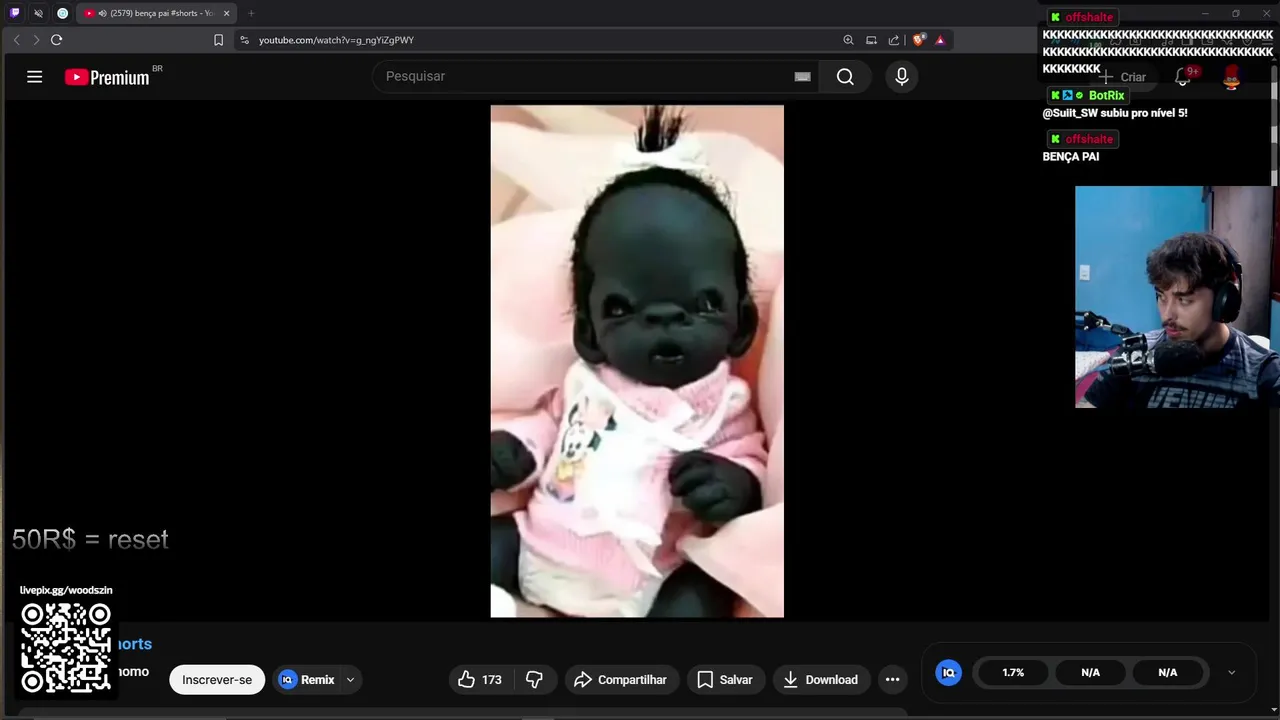Viewport: 1280px width, 720px height.
Task: Click the livepix.gg/woodszin QR code
Action: tap(66, 647)
